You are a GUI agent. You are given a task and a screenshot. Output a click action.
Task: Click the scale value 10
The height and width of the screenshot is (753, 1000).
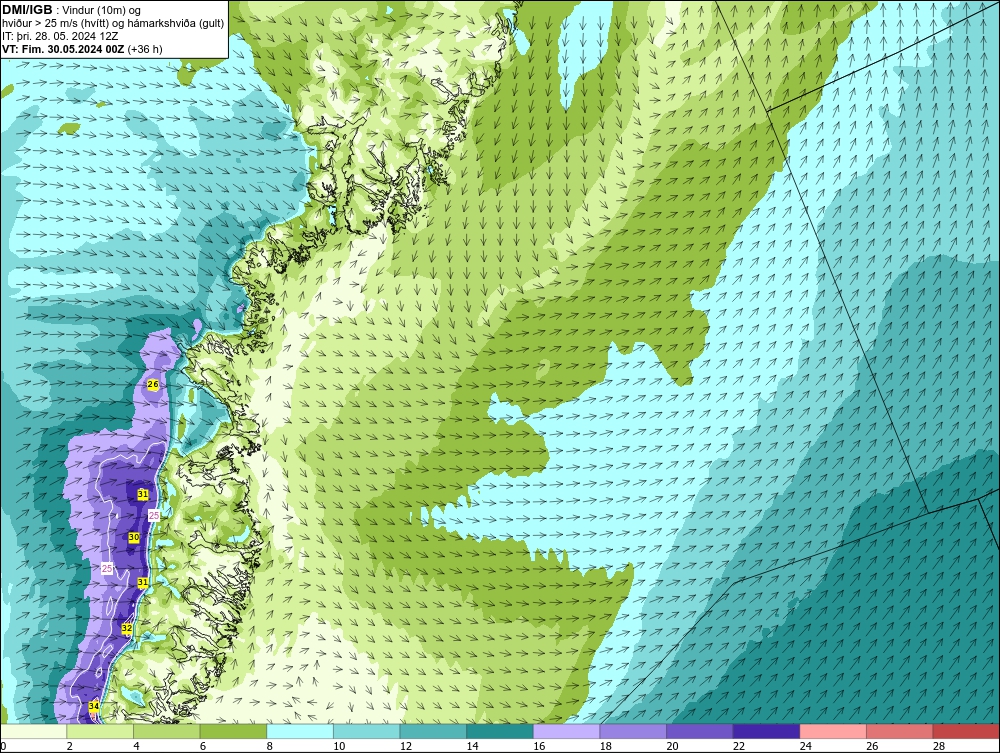(x=339, y=746)
